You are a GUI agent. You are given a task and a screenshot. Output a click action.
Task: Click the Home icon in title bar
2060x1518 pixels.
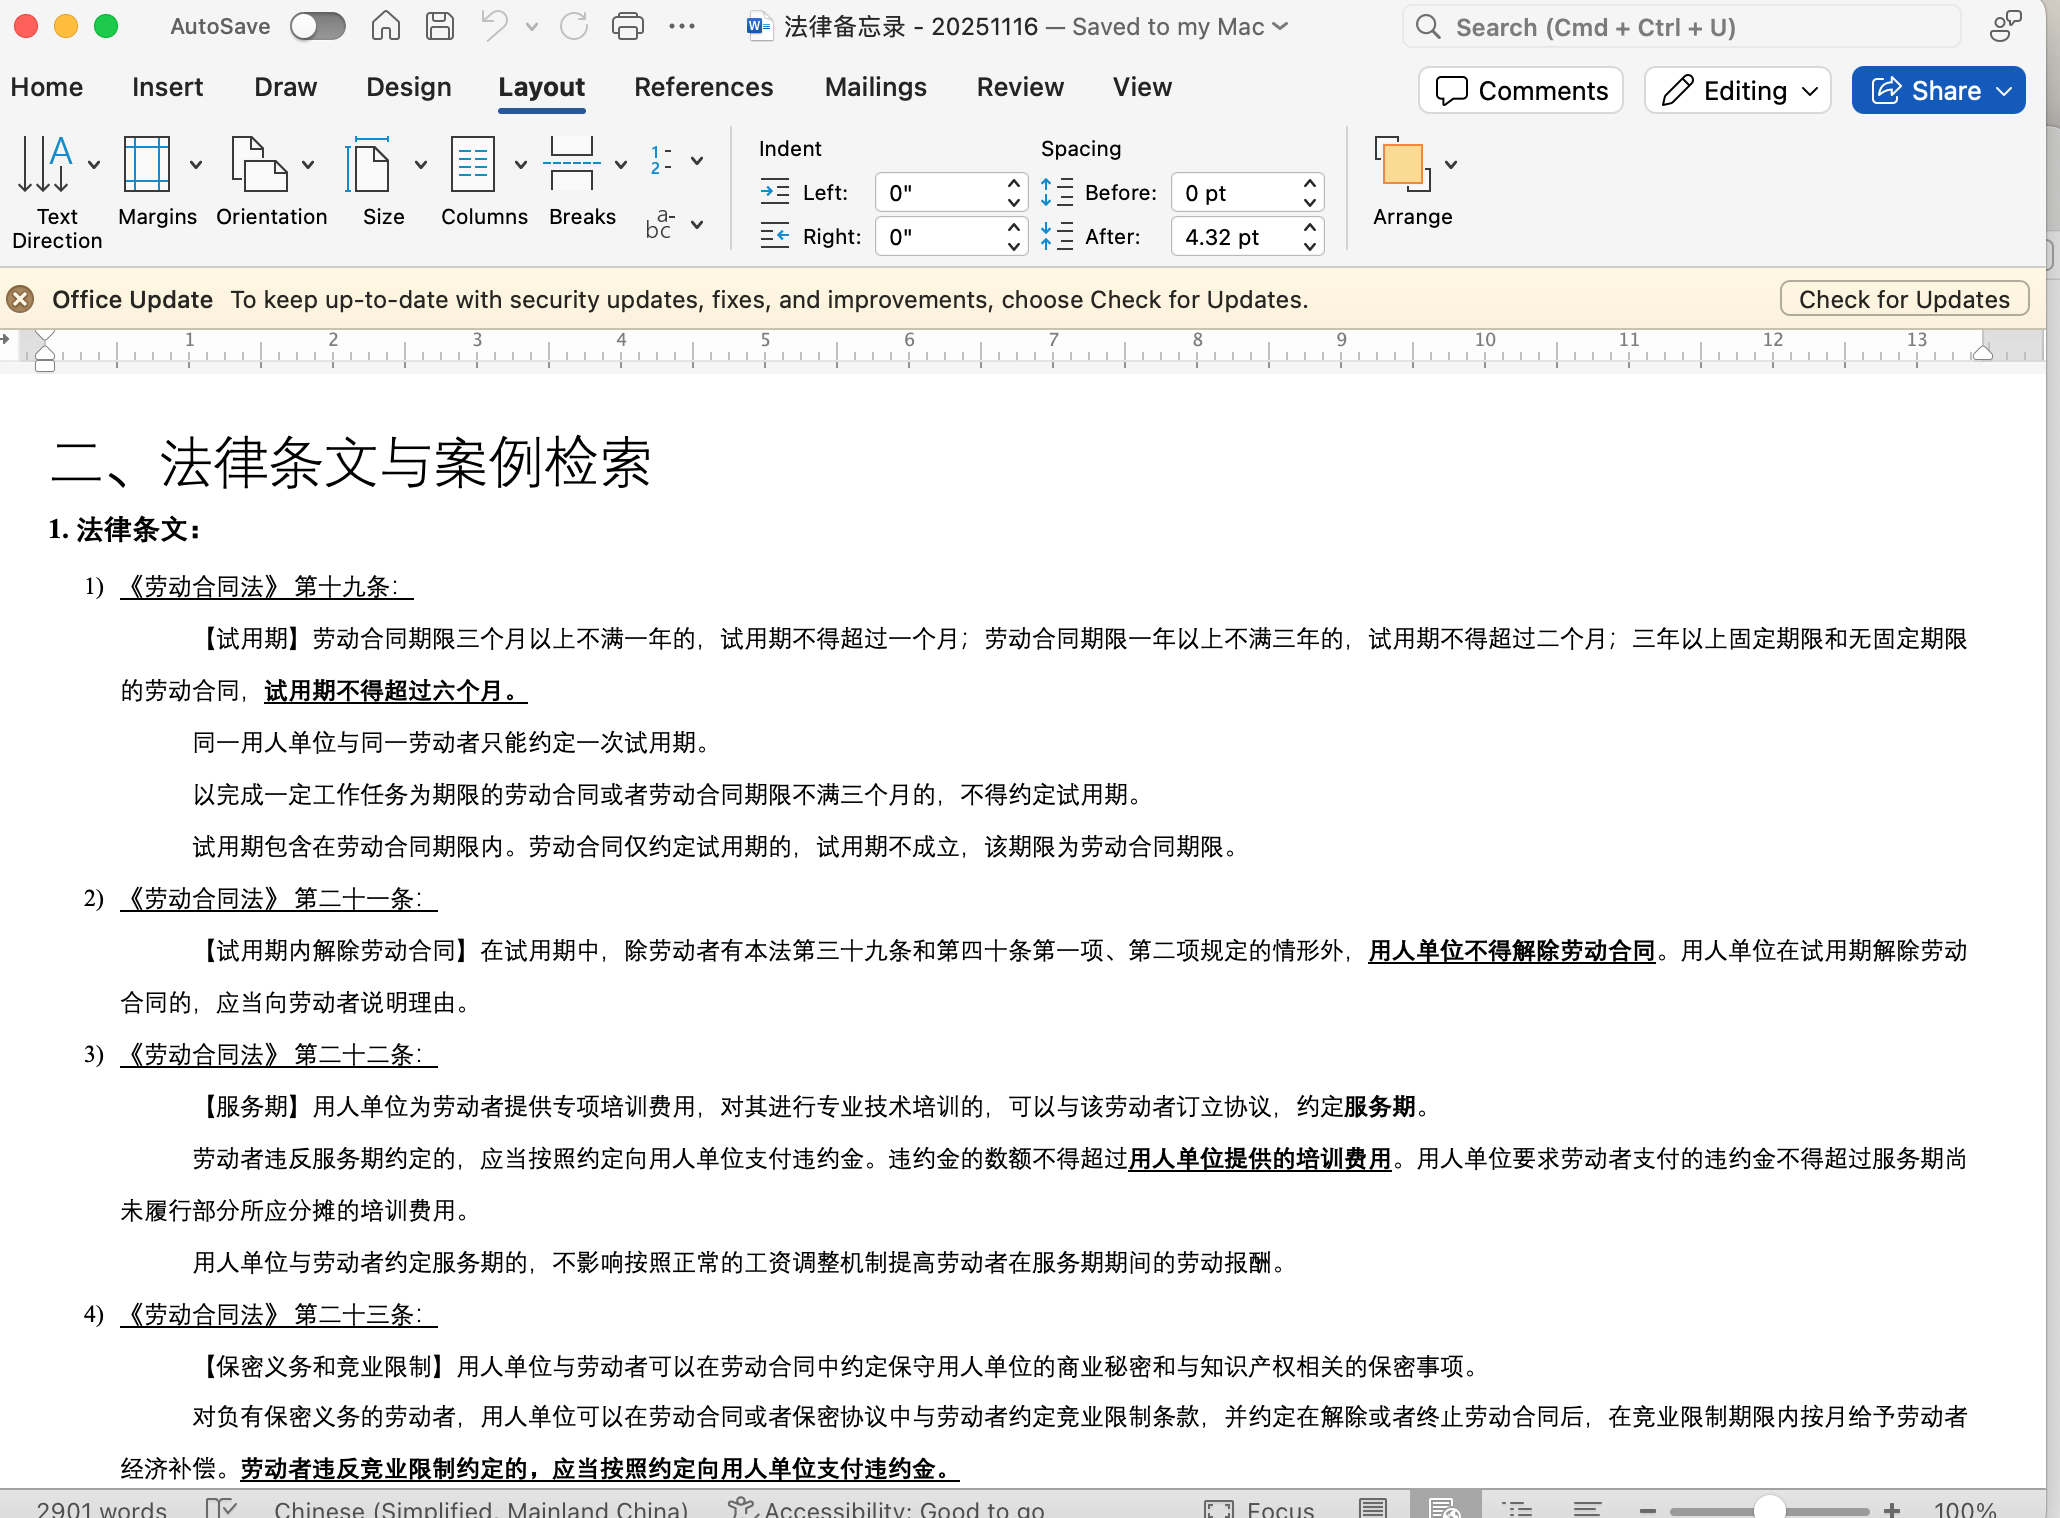[385, 27]
